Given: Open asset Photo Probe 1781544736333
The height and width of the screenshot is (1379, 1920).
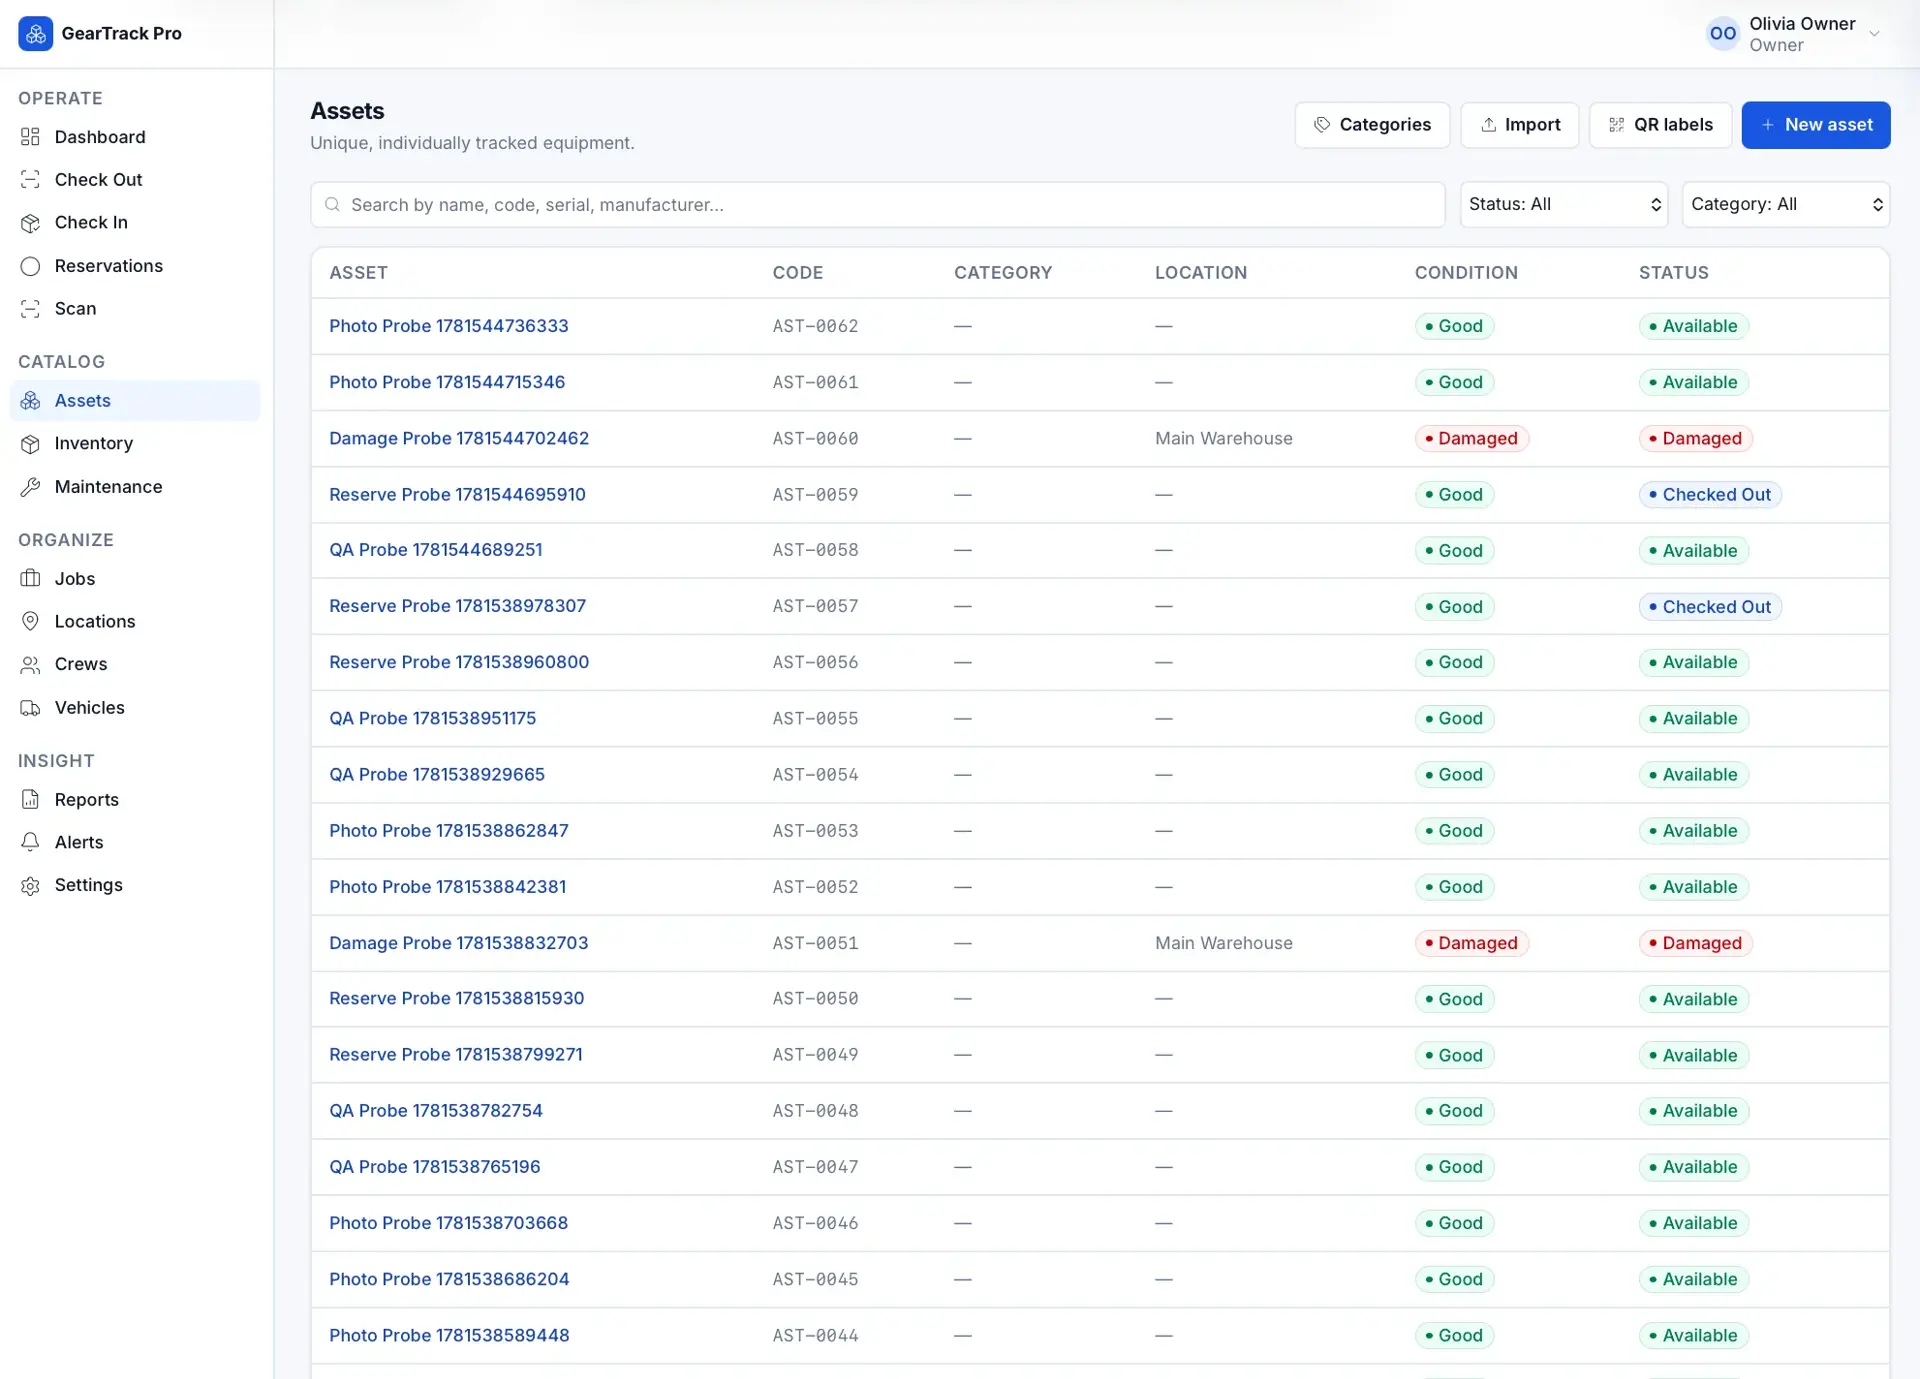Looking at the screenshot, I should (449, 326).
